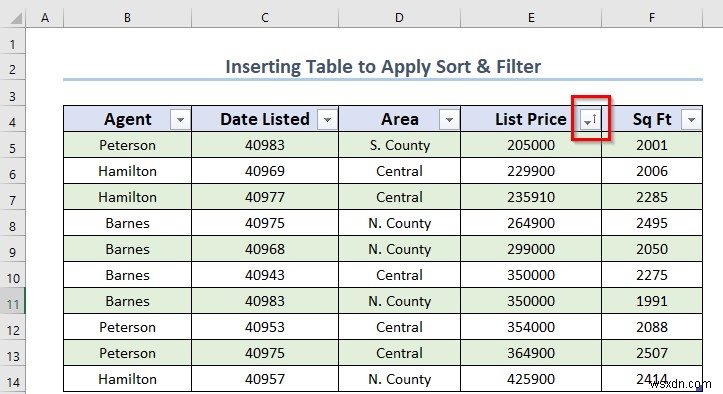Select column D header
Screen dimensions: 723x394
tap(399, 18)
